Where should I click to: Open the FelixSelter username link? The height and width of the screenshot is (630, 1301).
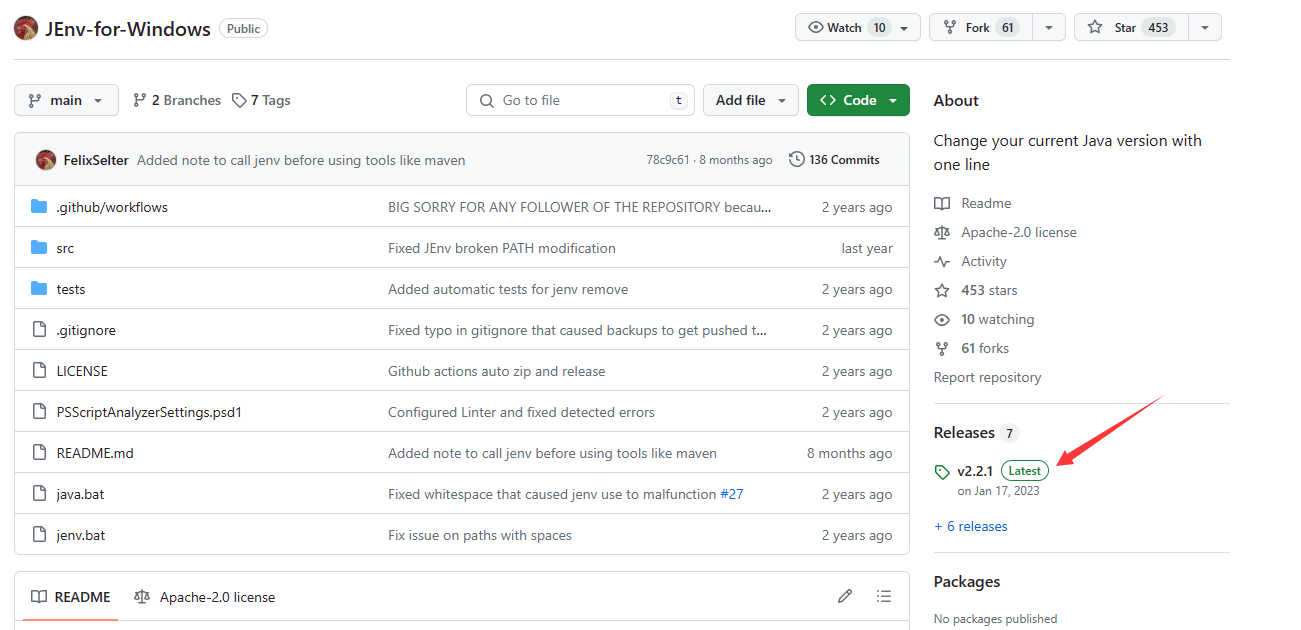coord(96,160)
